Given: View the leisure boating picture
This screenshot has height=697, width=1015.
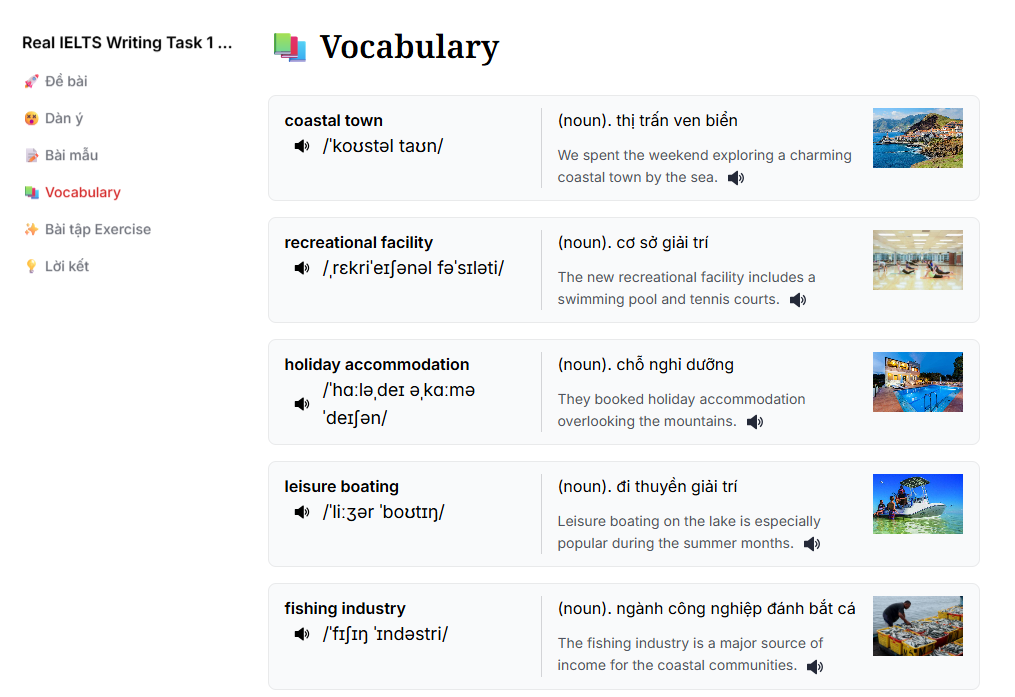Looking at the screenshot, I should [917, 504].
